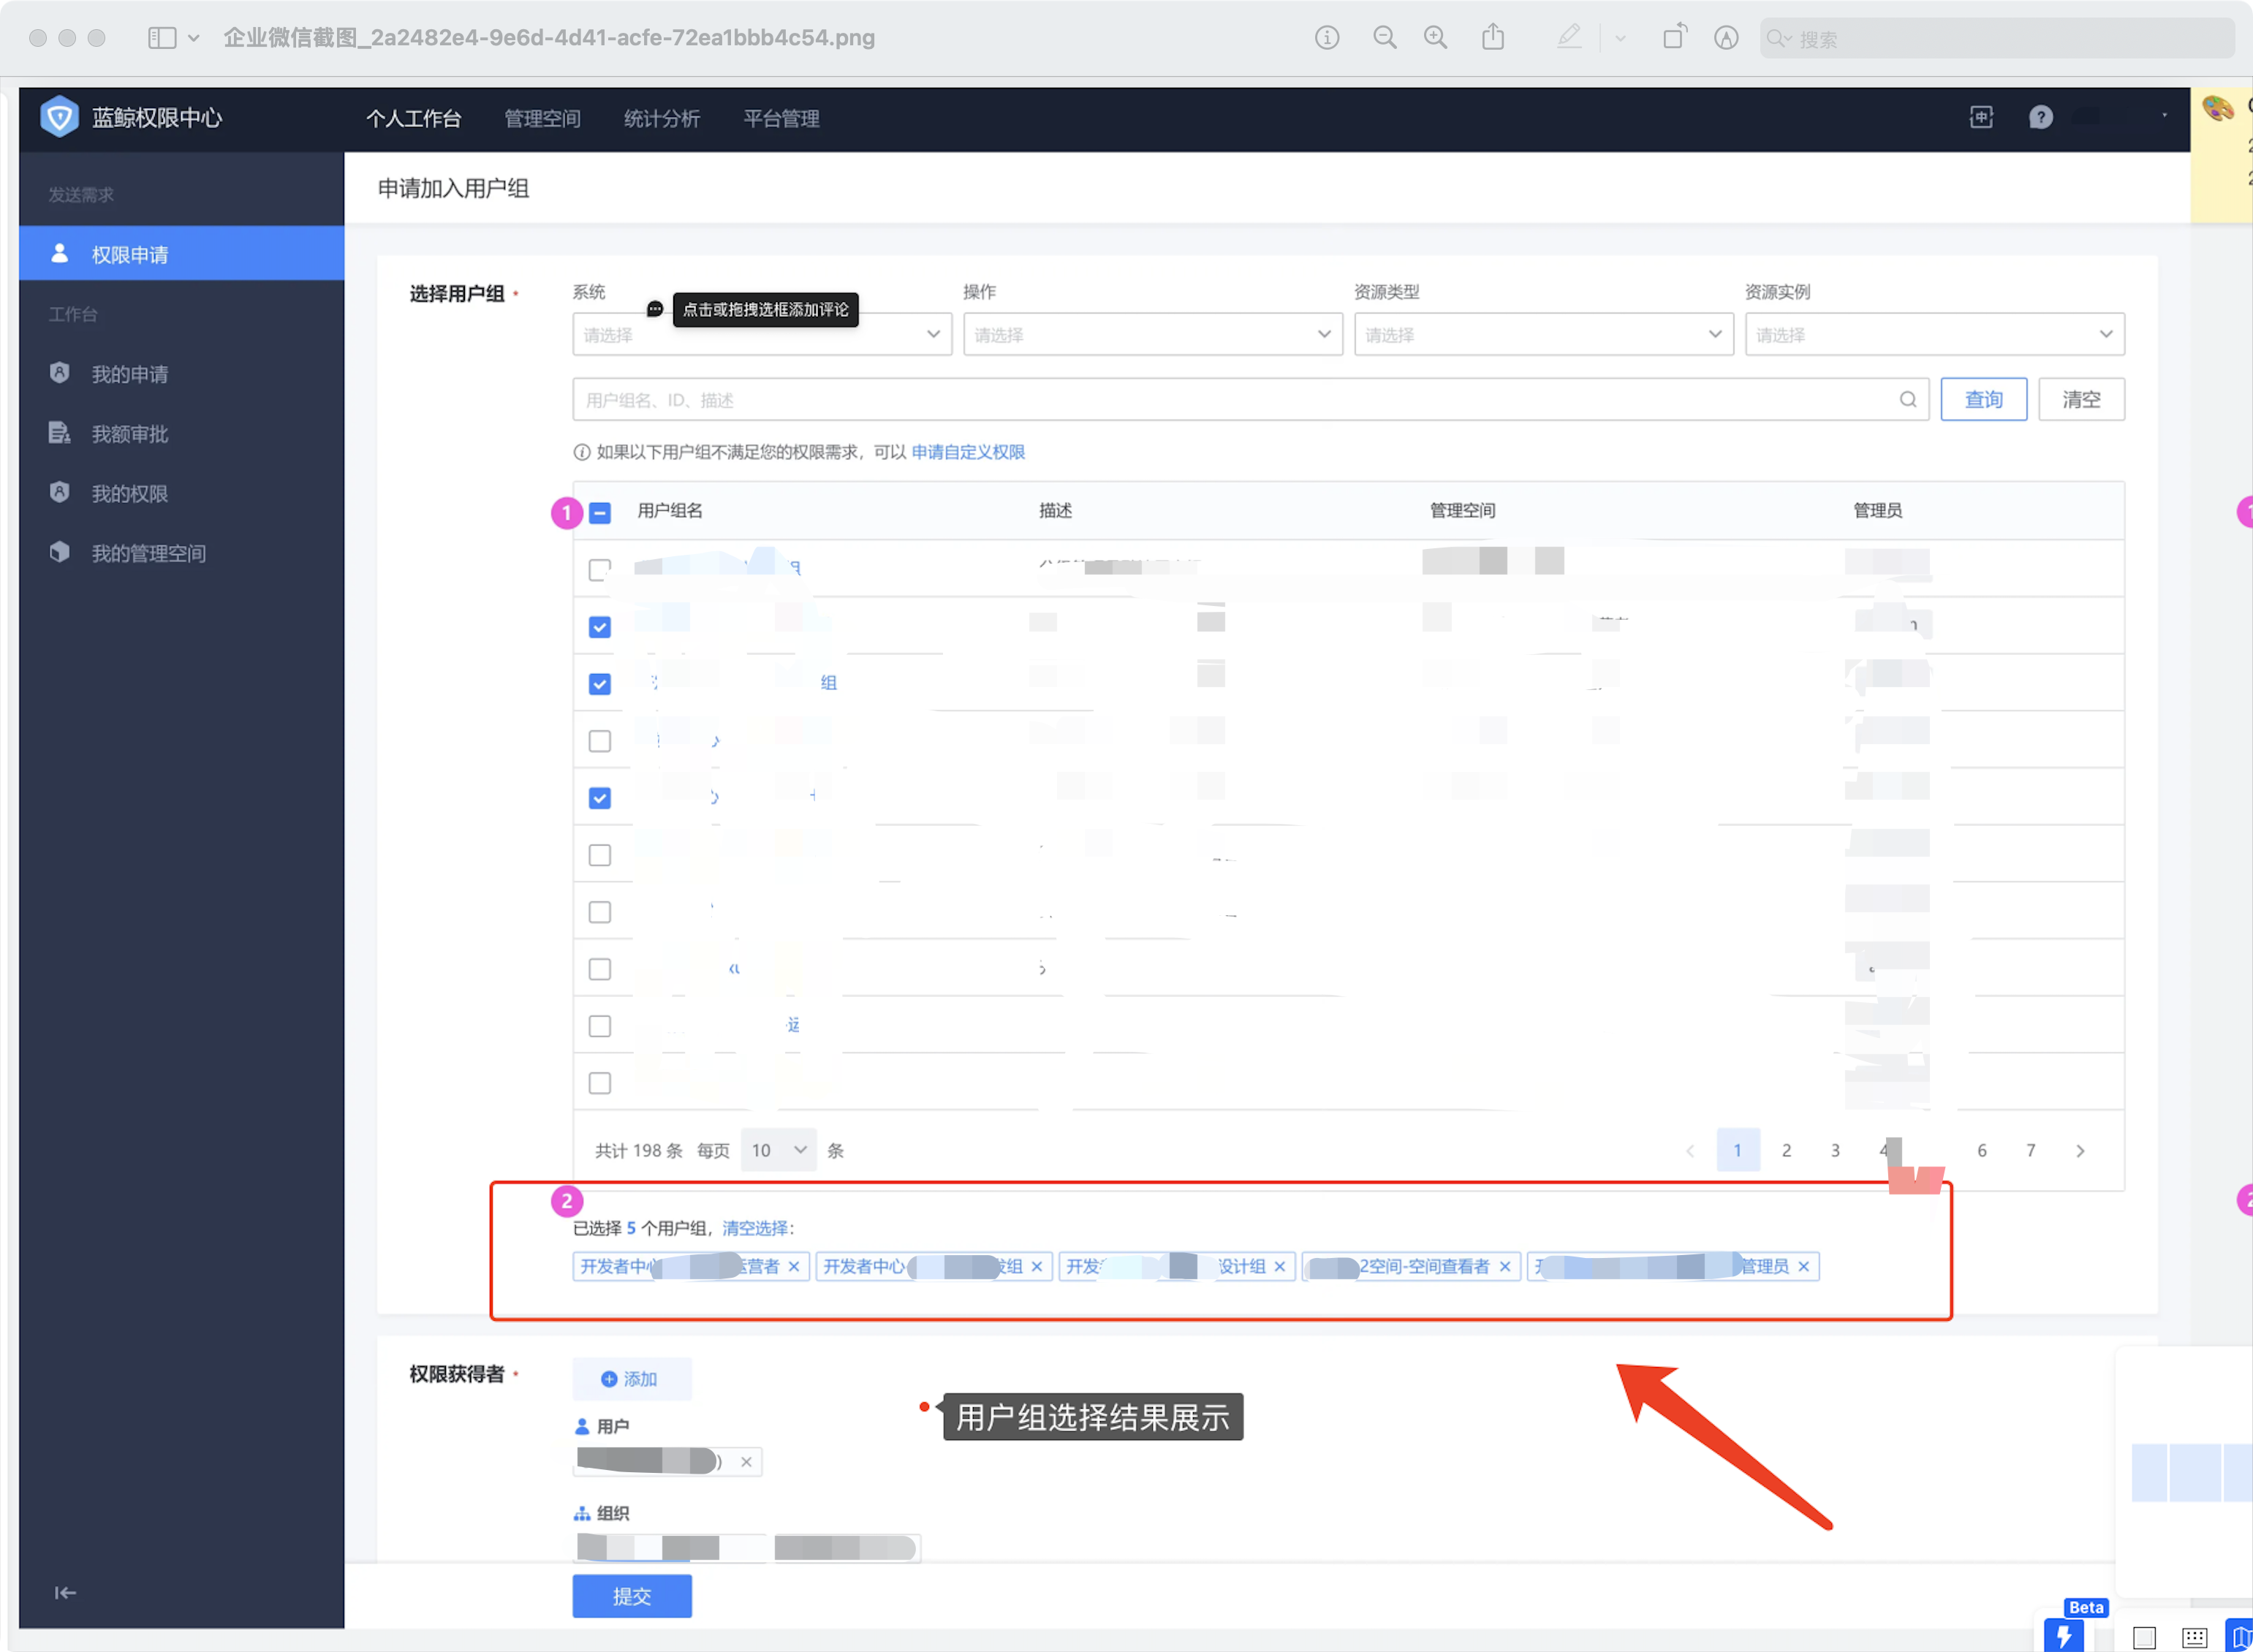Viewport: 2253px width, 1652px height.
Task: Expand the 操作 dropdown
Action: point(1152,335)
